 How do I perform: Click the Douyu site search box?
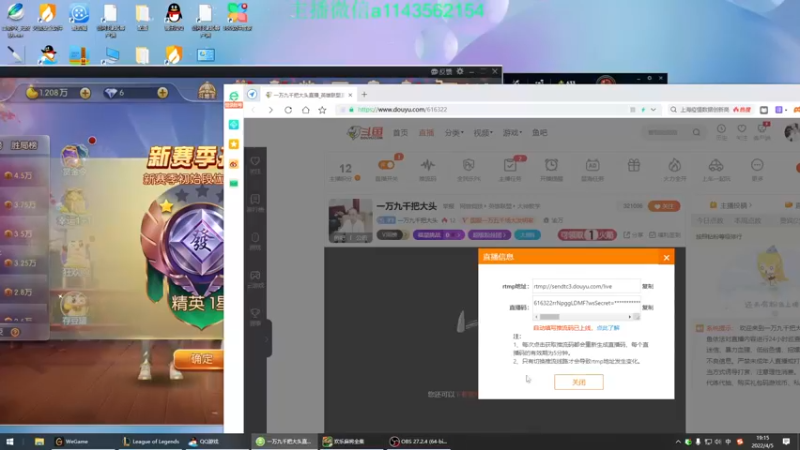pos(666,133)
